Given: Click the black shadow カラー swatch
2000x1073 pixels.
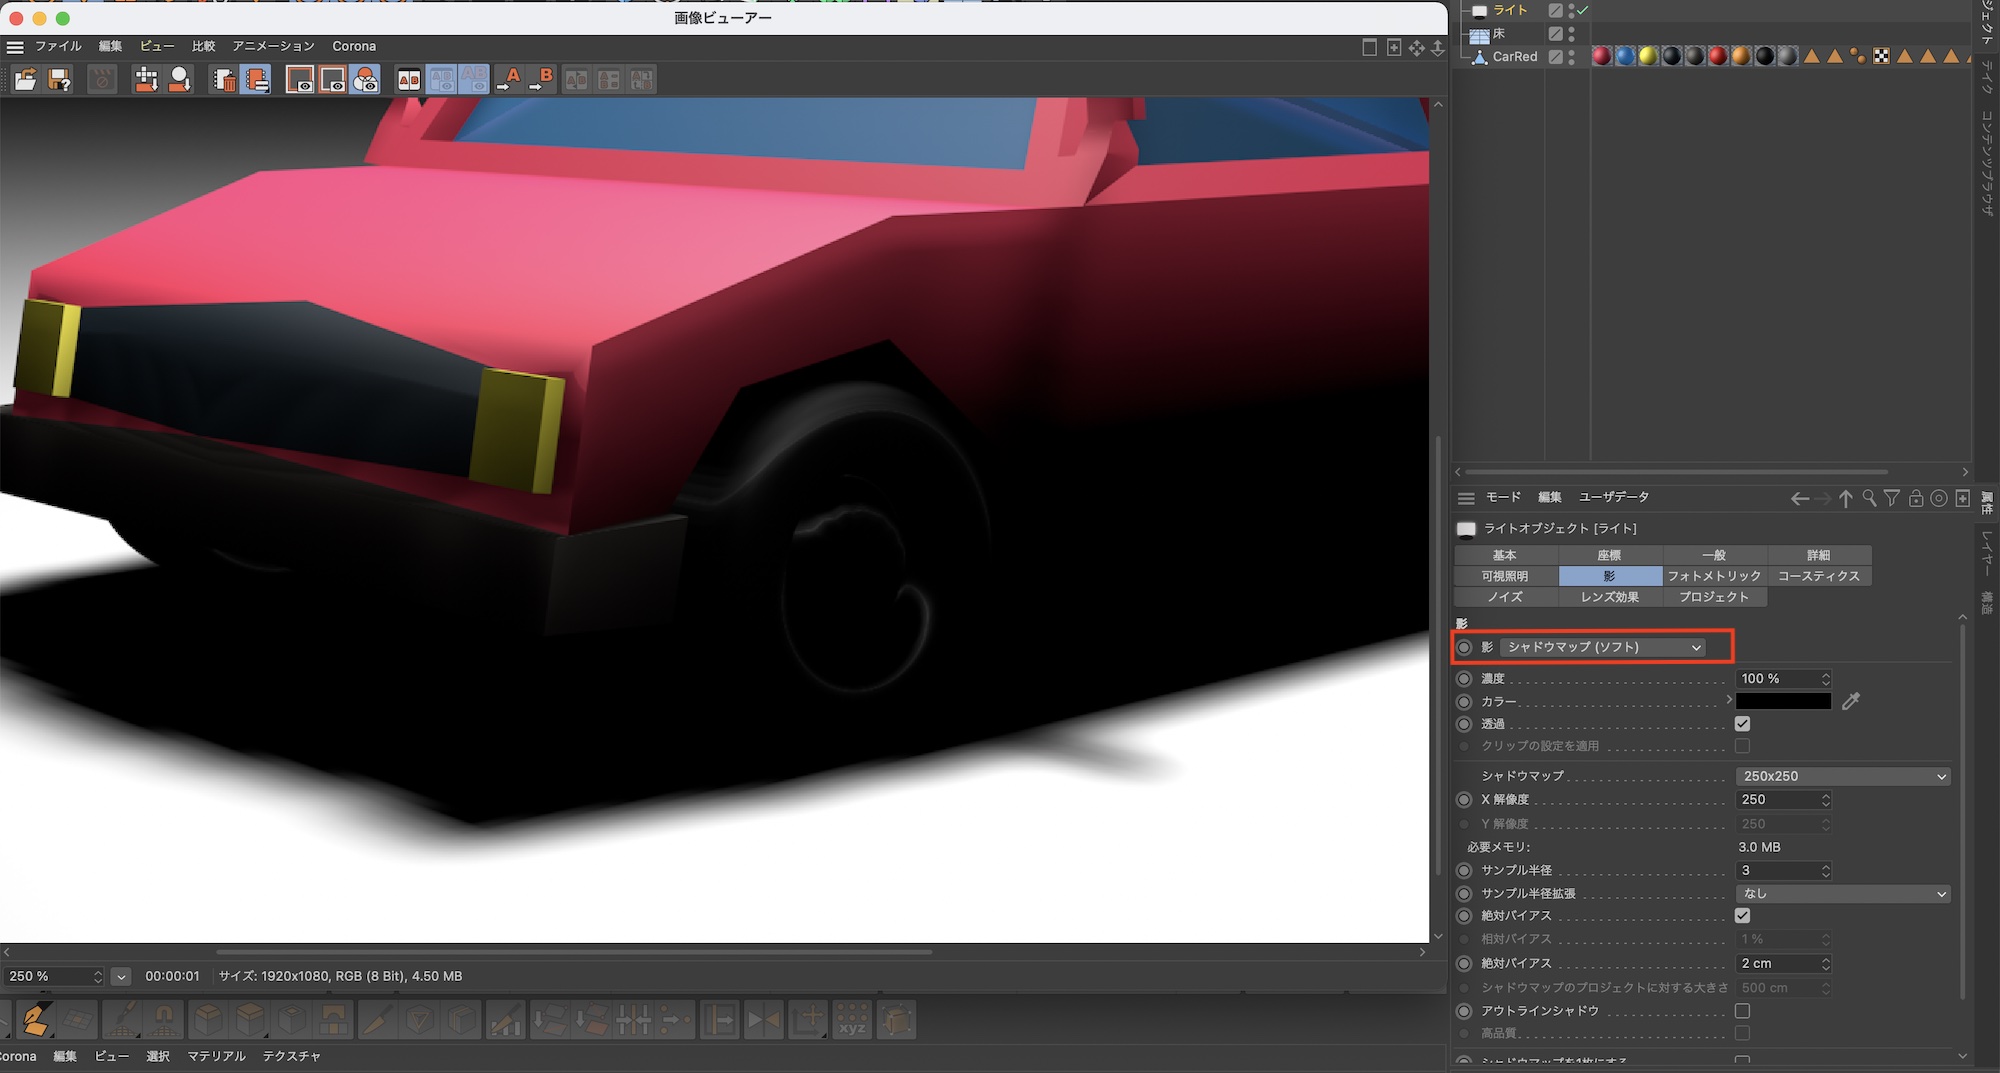Looking at the screenshot, I should tap(1783, 701).
